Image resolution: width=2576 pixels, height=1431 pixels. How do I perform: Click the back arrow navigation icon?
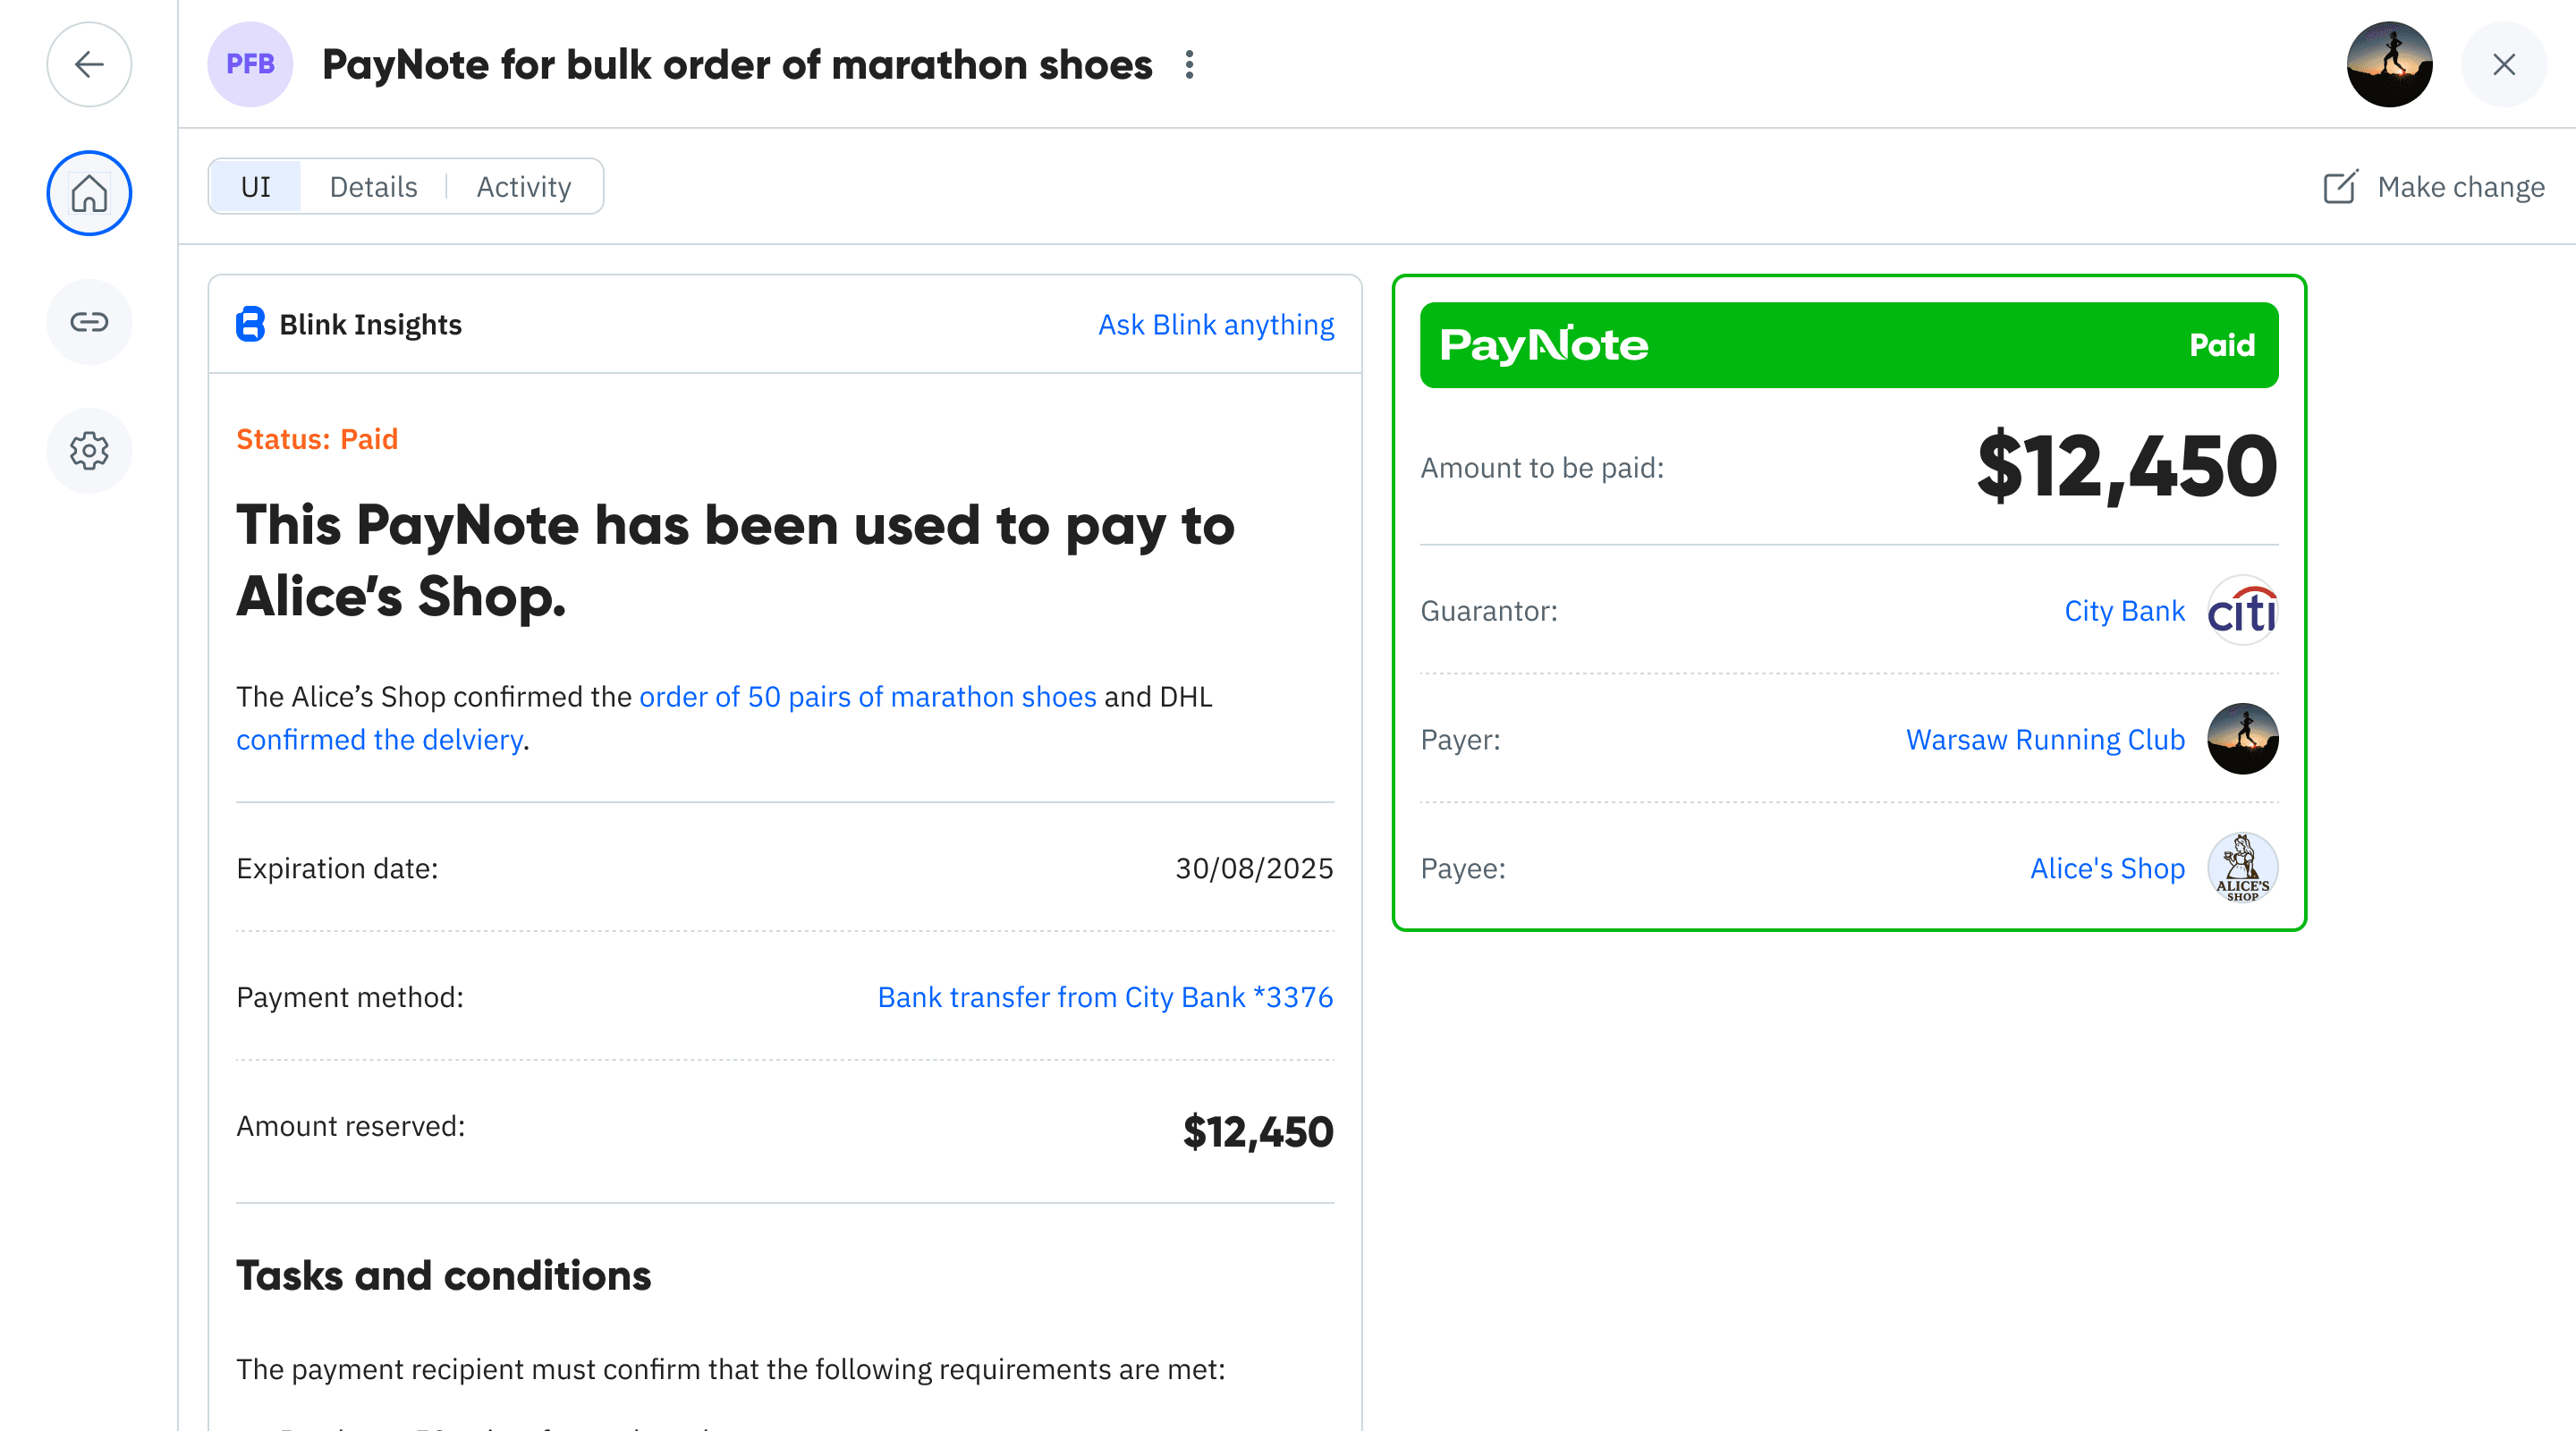(x=89, y=64)
